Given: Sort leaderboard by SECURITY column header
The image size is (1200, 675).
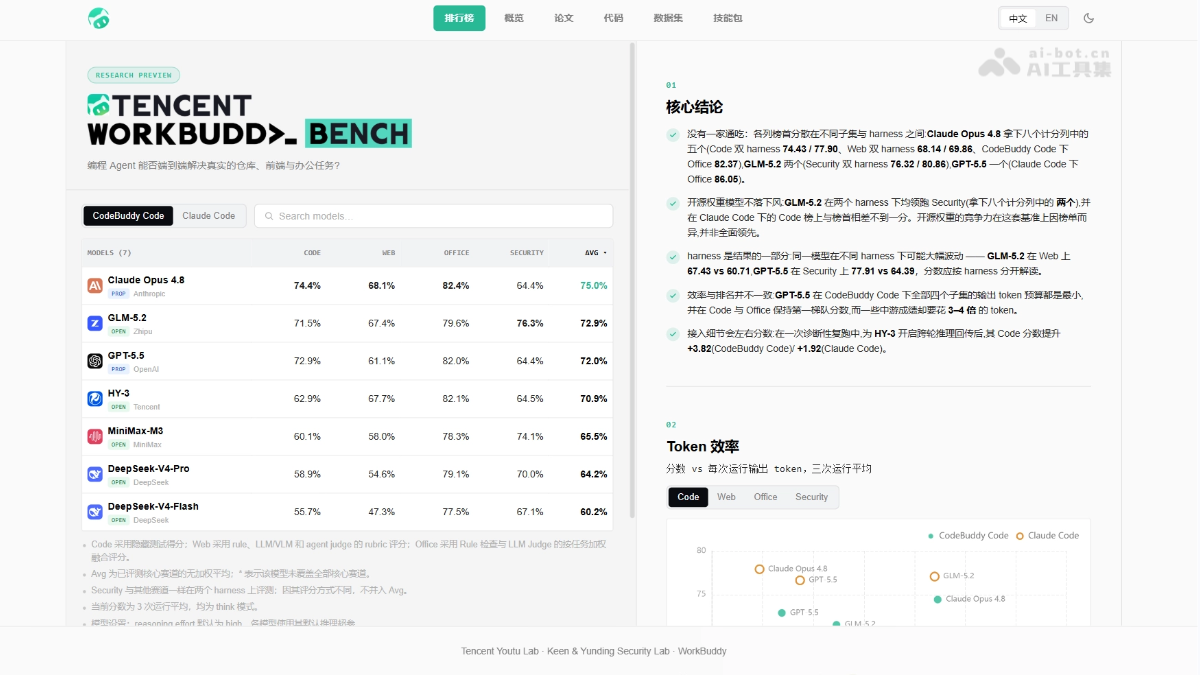Looking at the screenshot, I should 527,253.
